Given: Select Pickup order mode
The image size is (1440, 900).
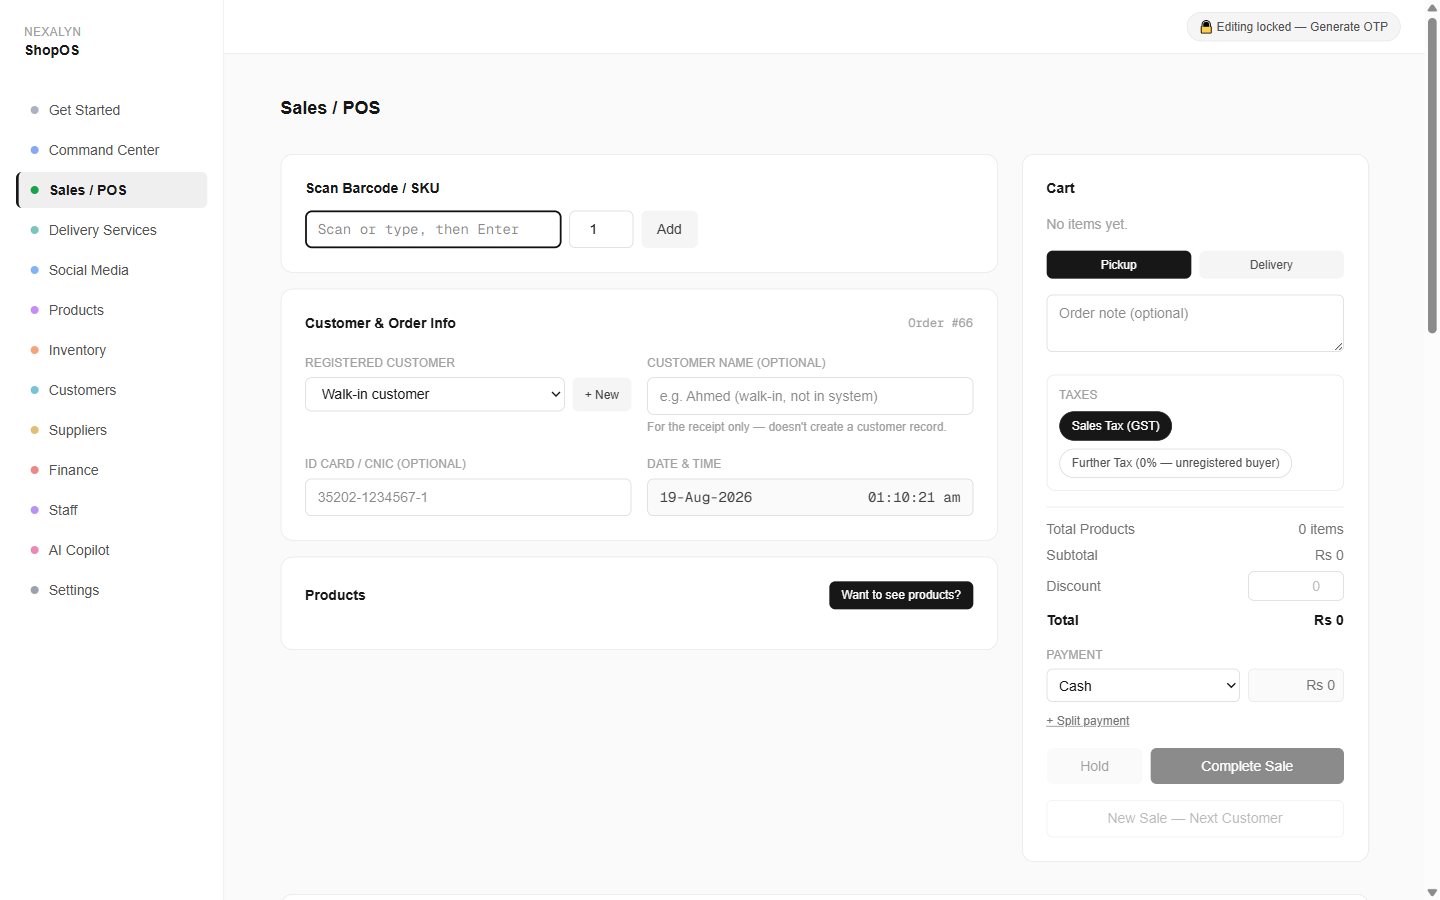Looking at the screenshot, I should click(x=1119, y=265).
